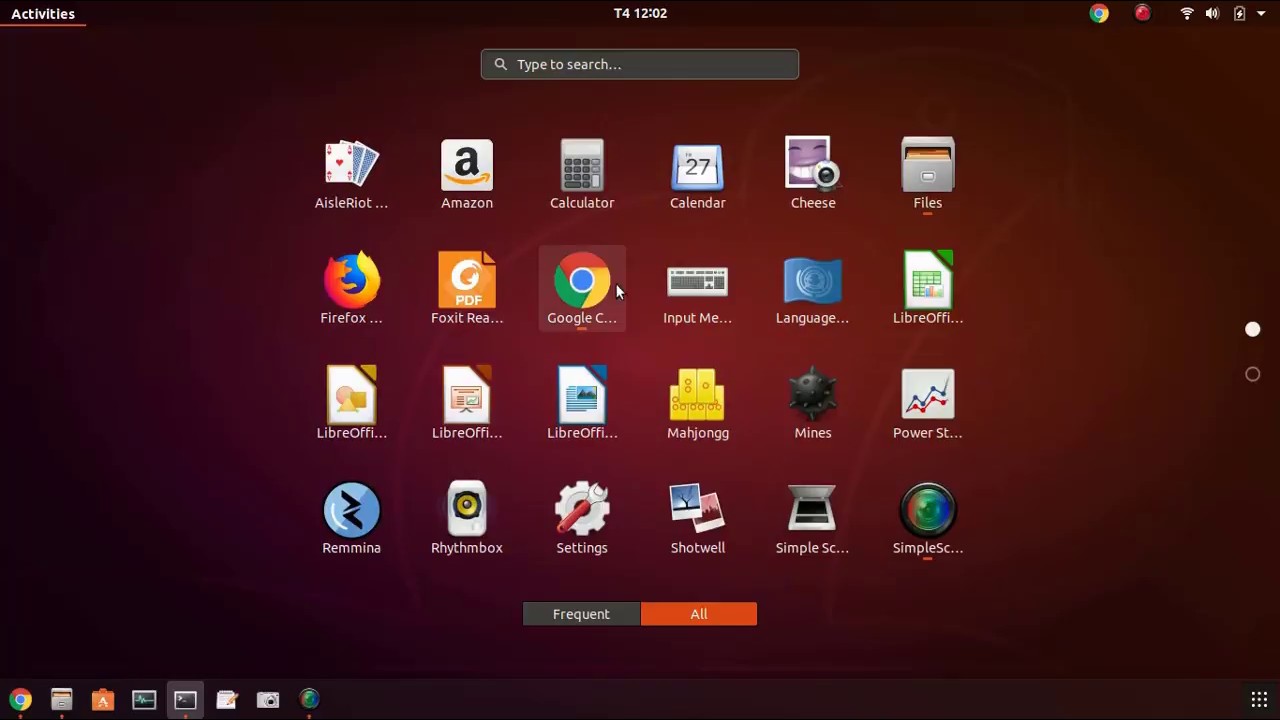The width and height of the screenshot is (1280, 720).
Task: Open the Wi-Fi status icon
Action: [1187, 13]
